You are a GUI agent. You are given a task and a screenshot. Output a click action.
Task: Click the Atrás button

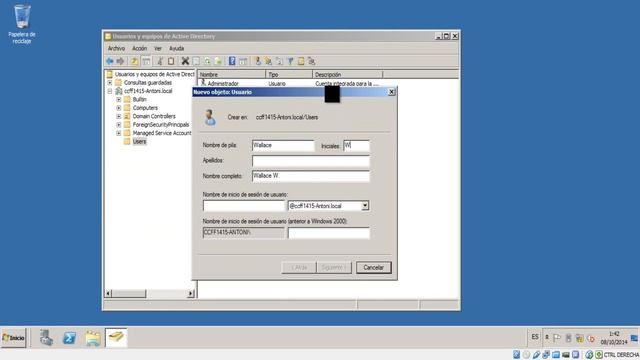tap(299, 267)
